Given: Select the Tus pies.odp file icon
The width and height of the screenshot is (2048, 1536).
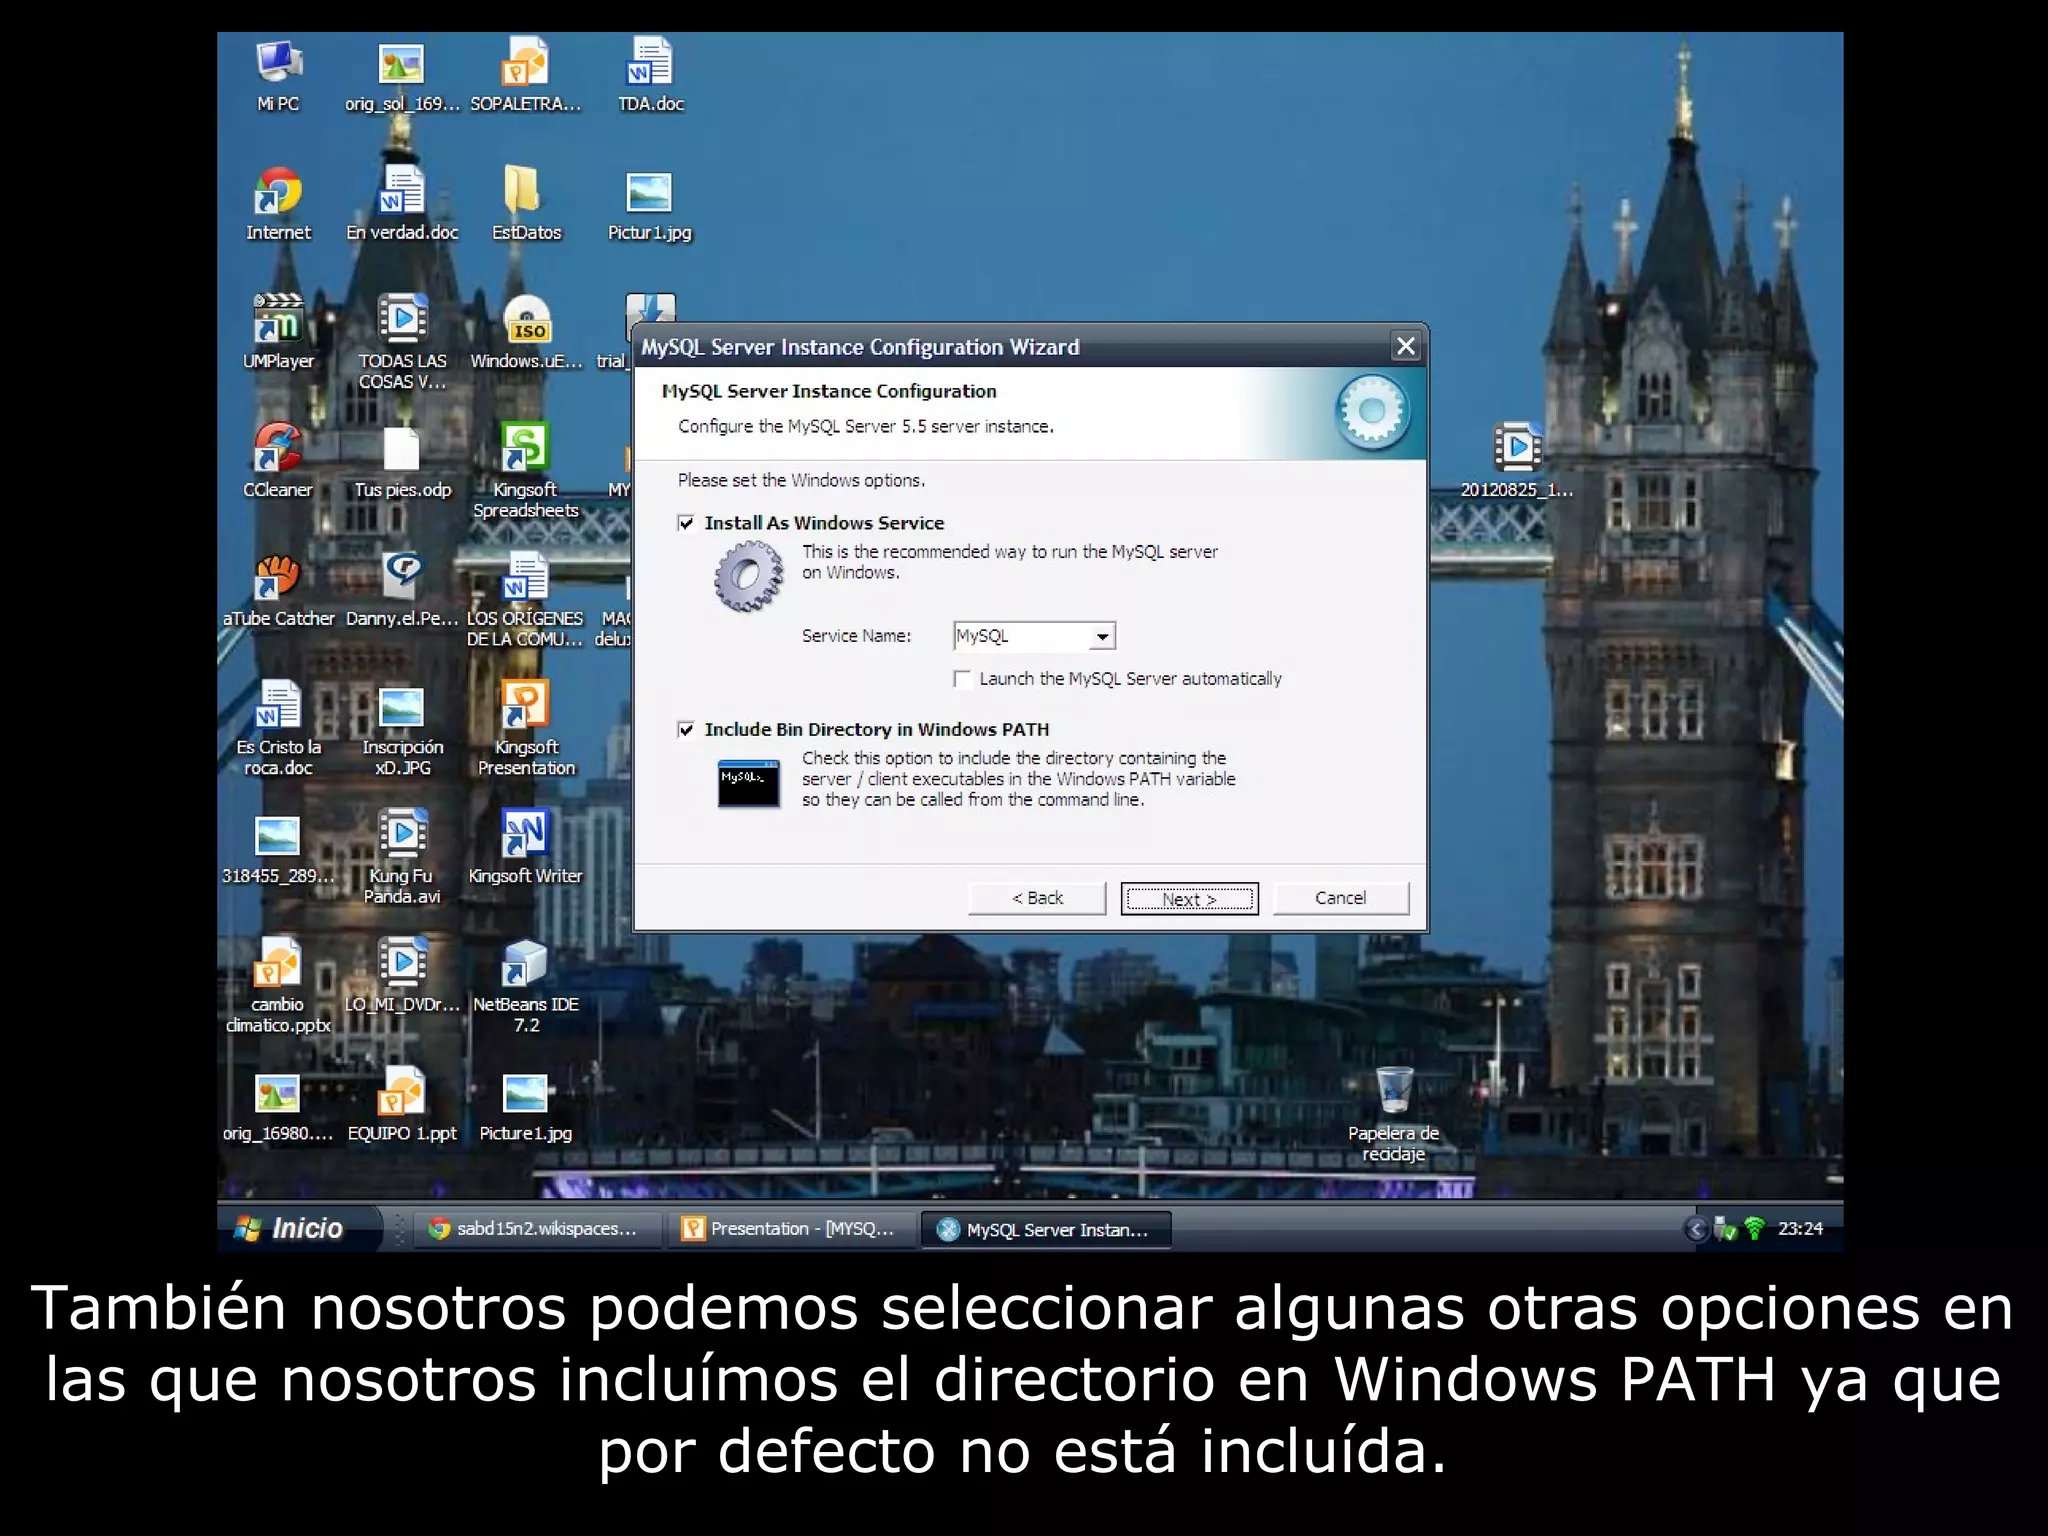Looking at the screenshot, I should point(402,462).
